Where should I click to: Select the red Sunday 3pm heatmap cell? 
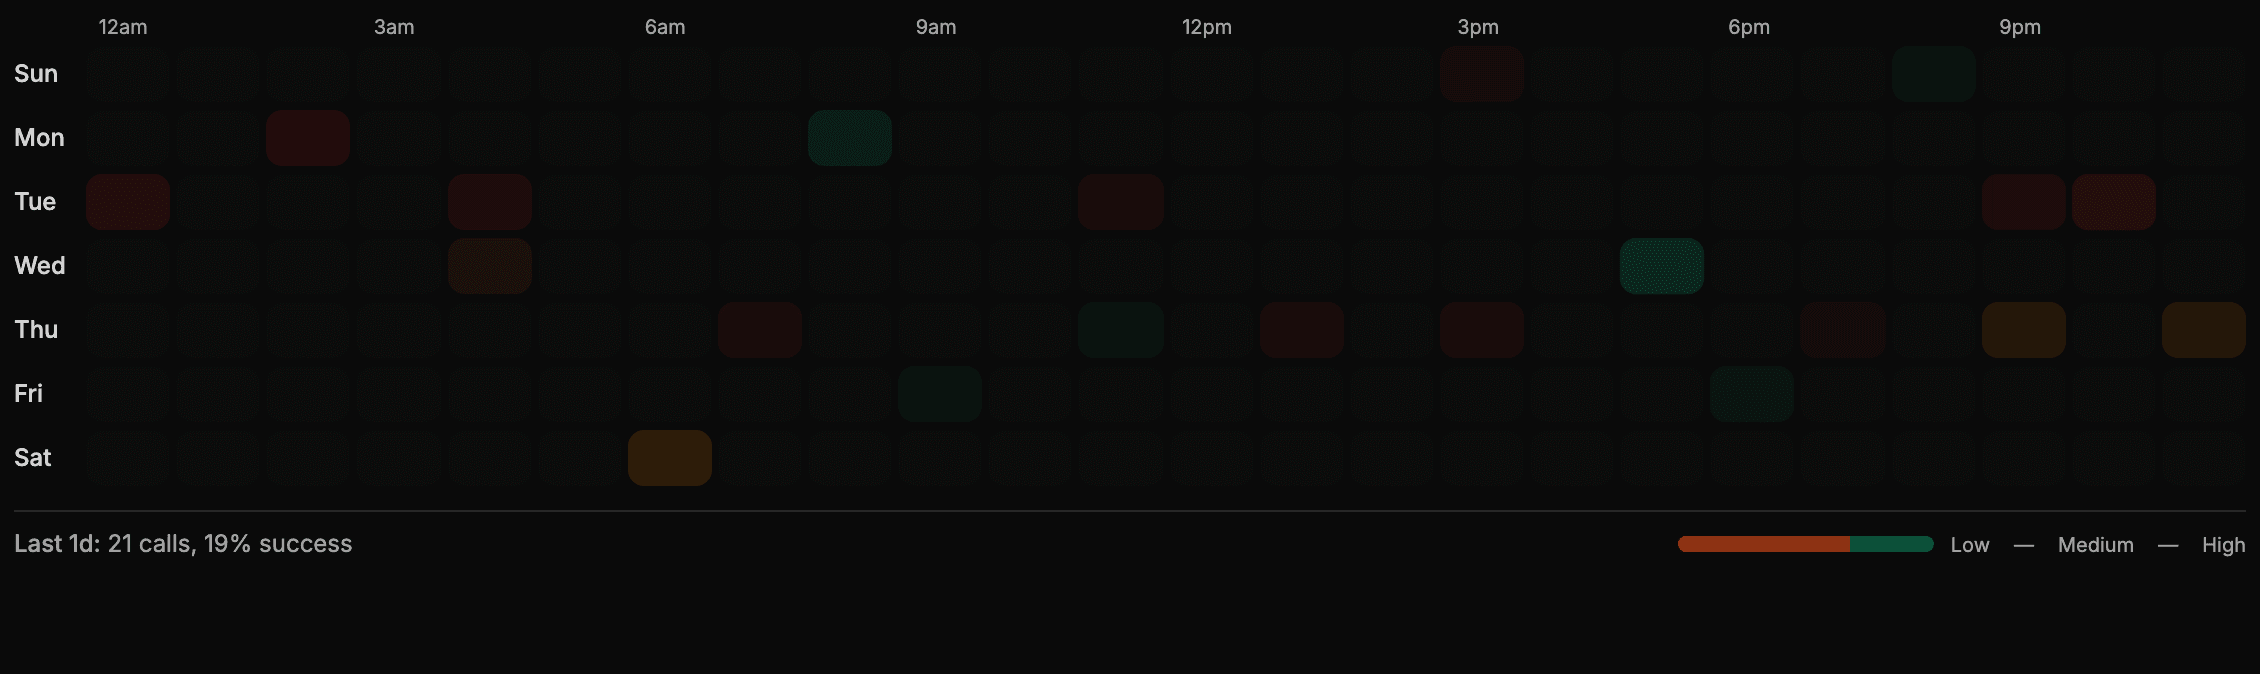[x=1481, y=74]
